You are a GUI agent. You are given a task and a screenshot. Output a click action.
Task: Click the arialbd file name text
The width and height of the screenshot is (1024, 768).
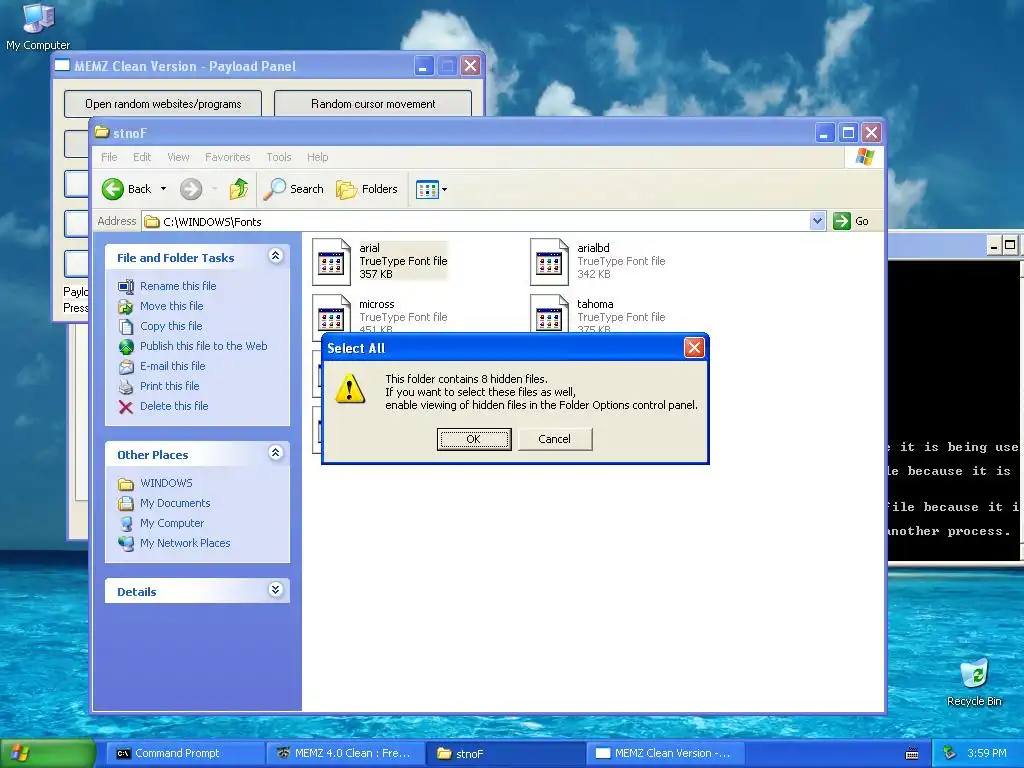pos(593,248)
